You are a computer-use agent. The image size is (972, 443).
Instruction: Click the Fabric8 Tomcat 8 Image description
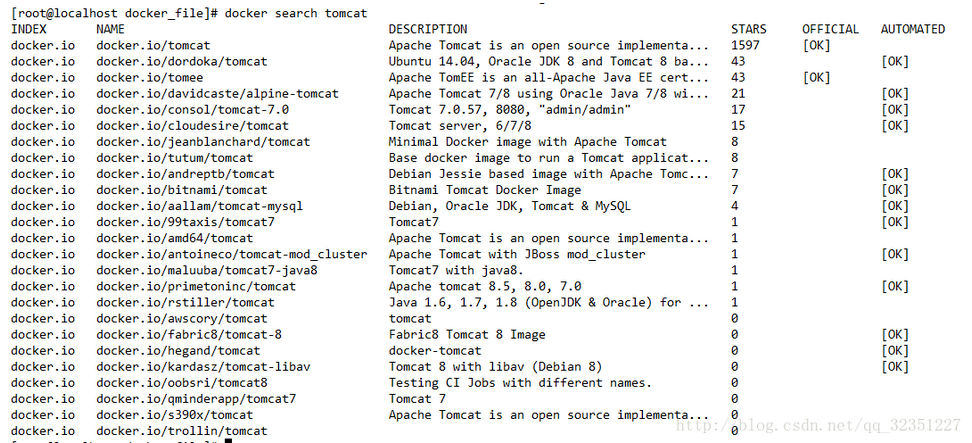coord(467,335)
